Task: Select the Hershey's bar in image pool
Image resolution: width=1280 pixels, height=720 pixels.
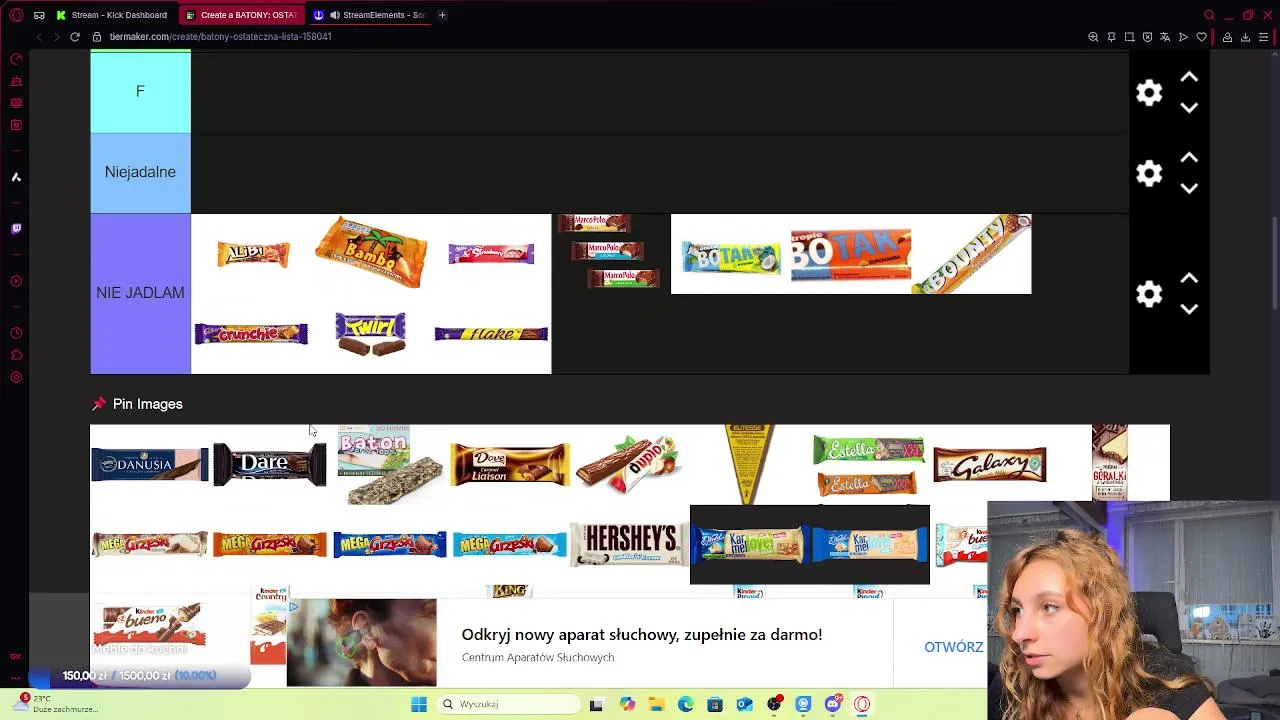Action: 629,544
